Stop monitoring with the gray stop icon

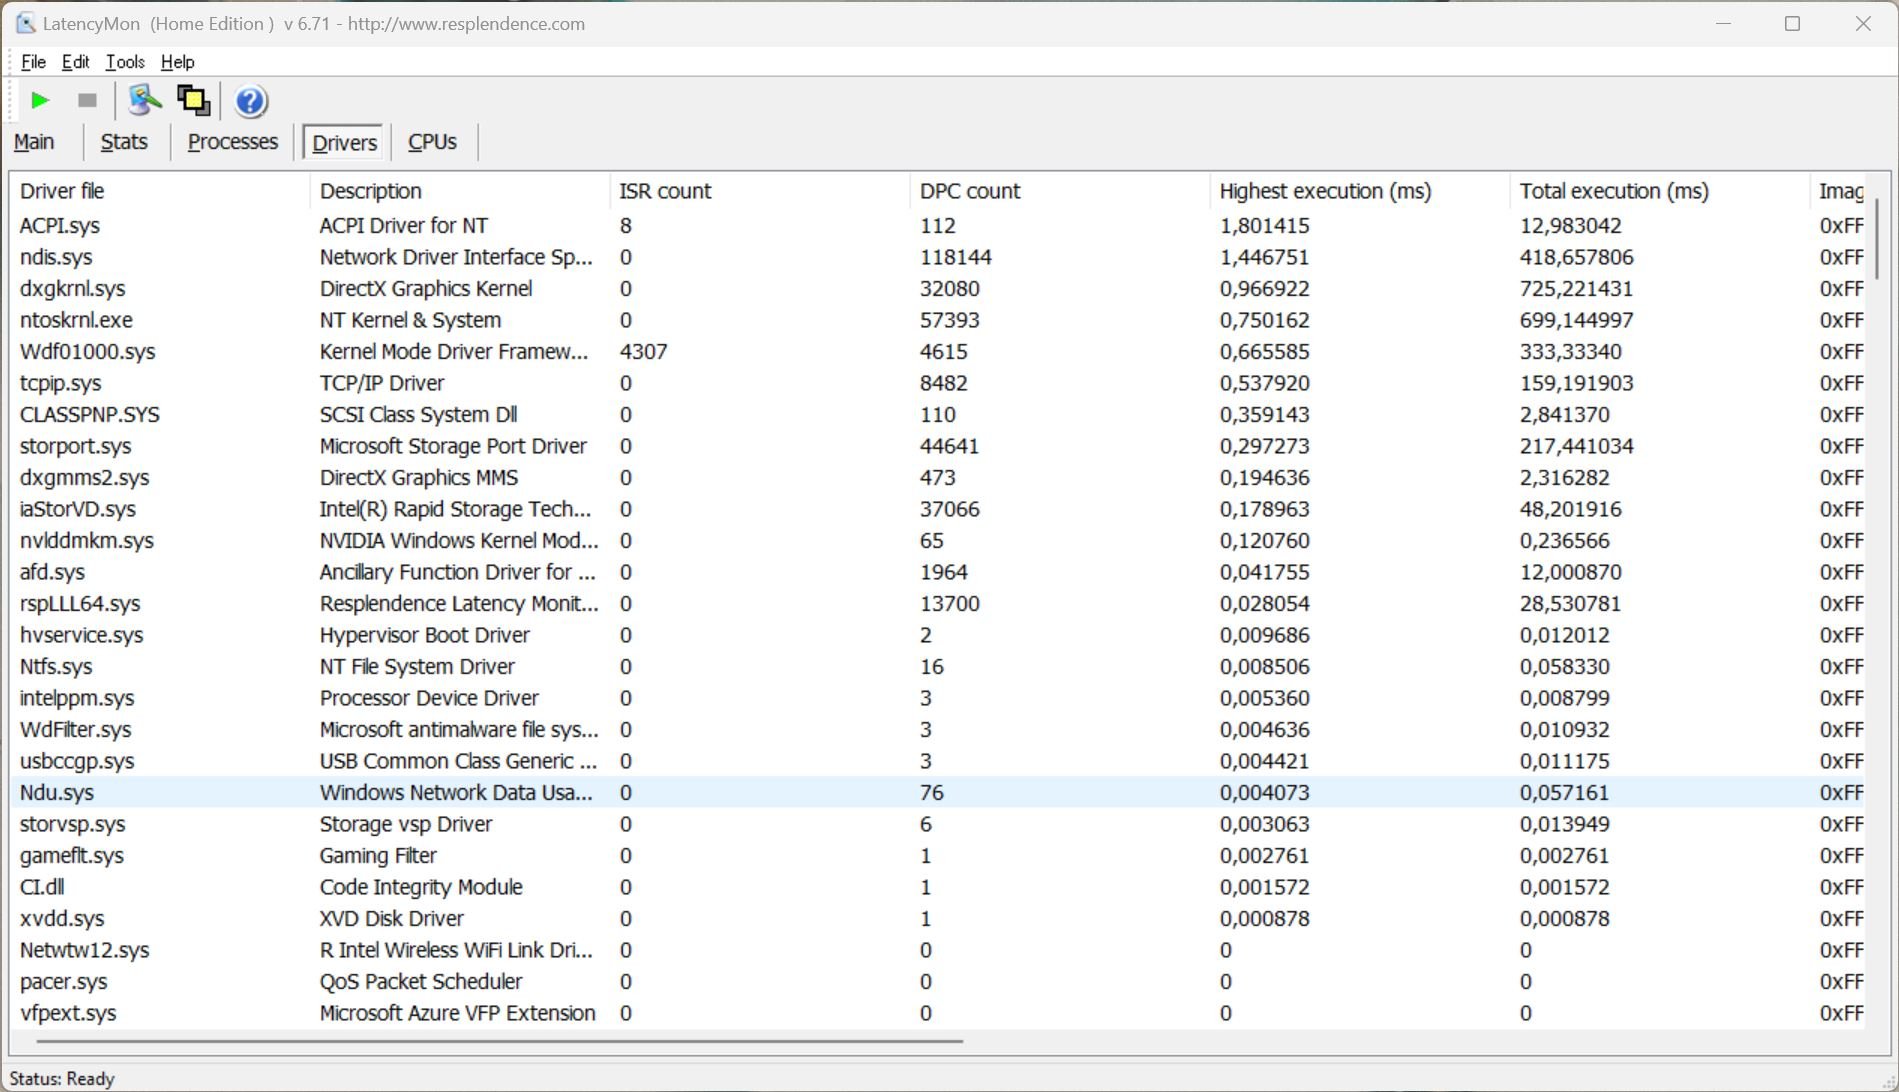[x=87, y=100]
